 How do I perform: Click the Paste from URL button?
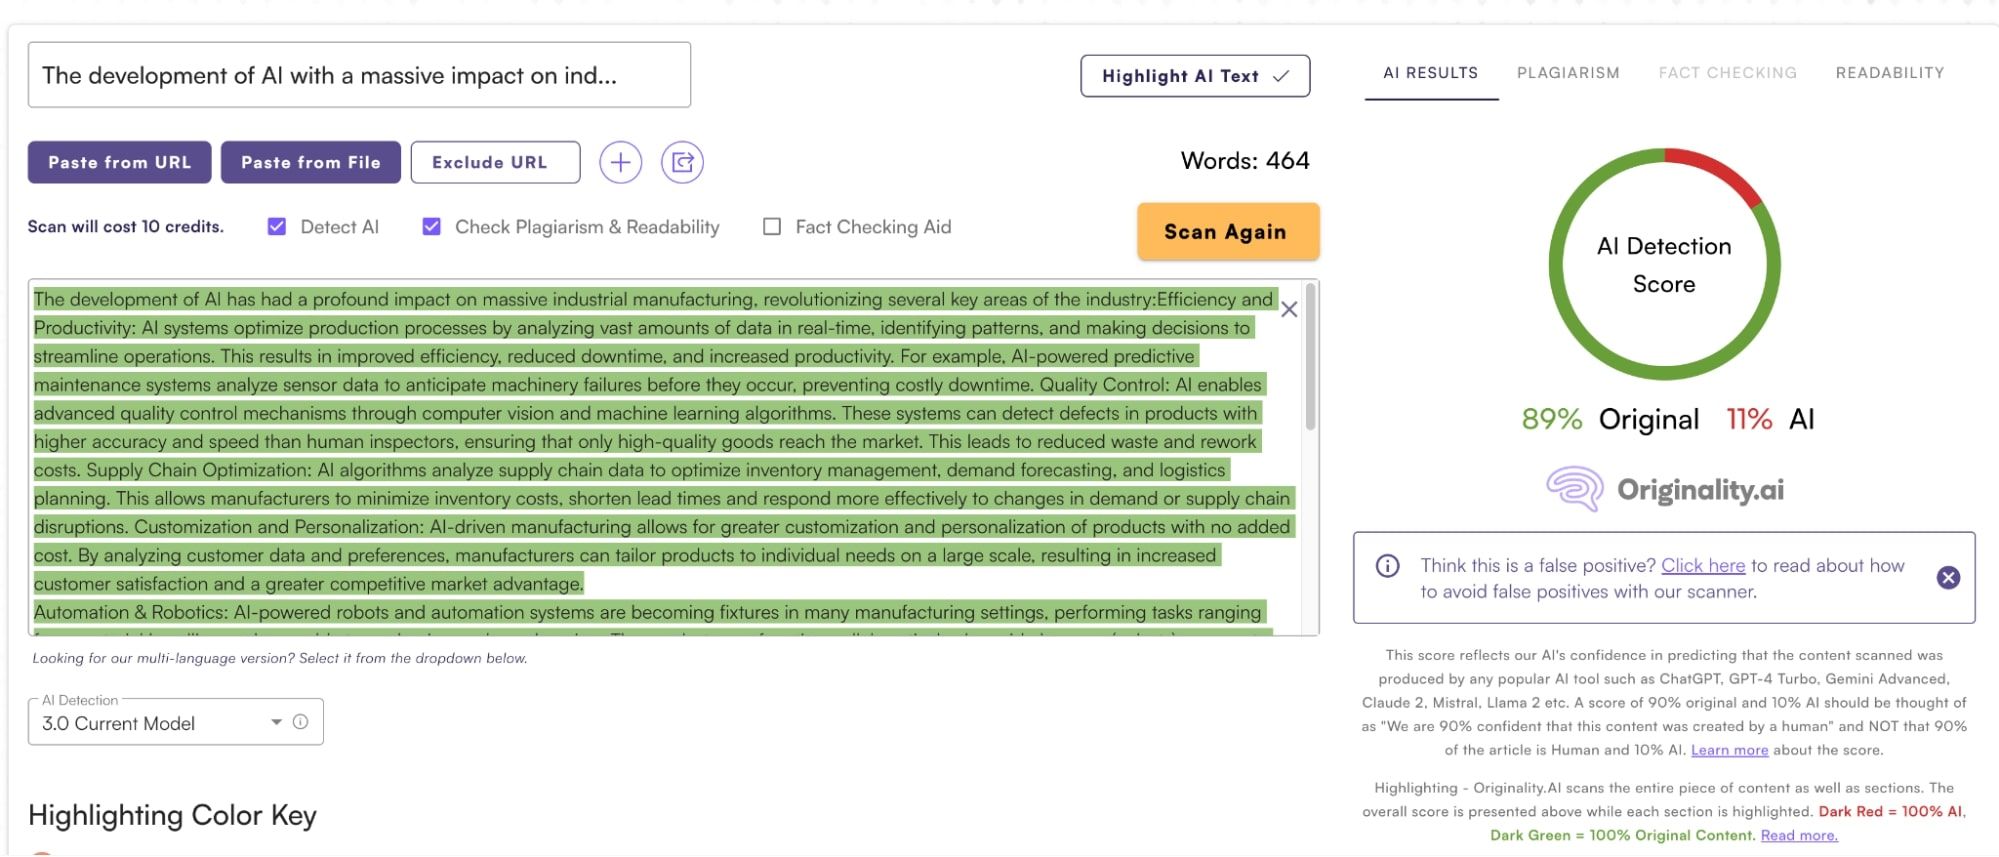click(119, 162)
